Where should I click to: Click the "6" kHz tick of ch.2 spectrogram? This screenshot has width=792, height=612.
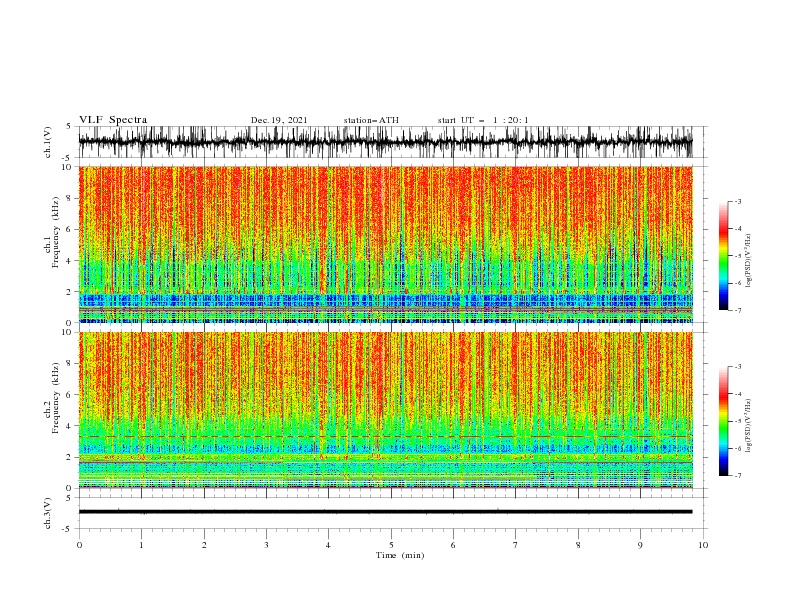click(70, 395)
